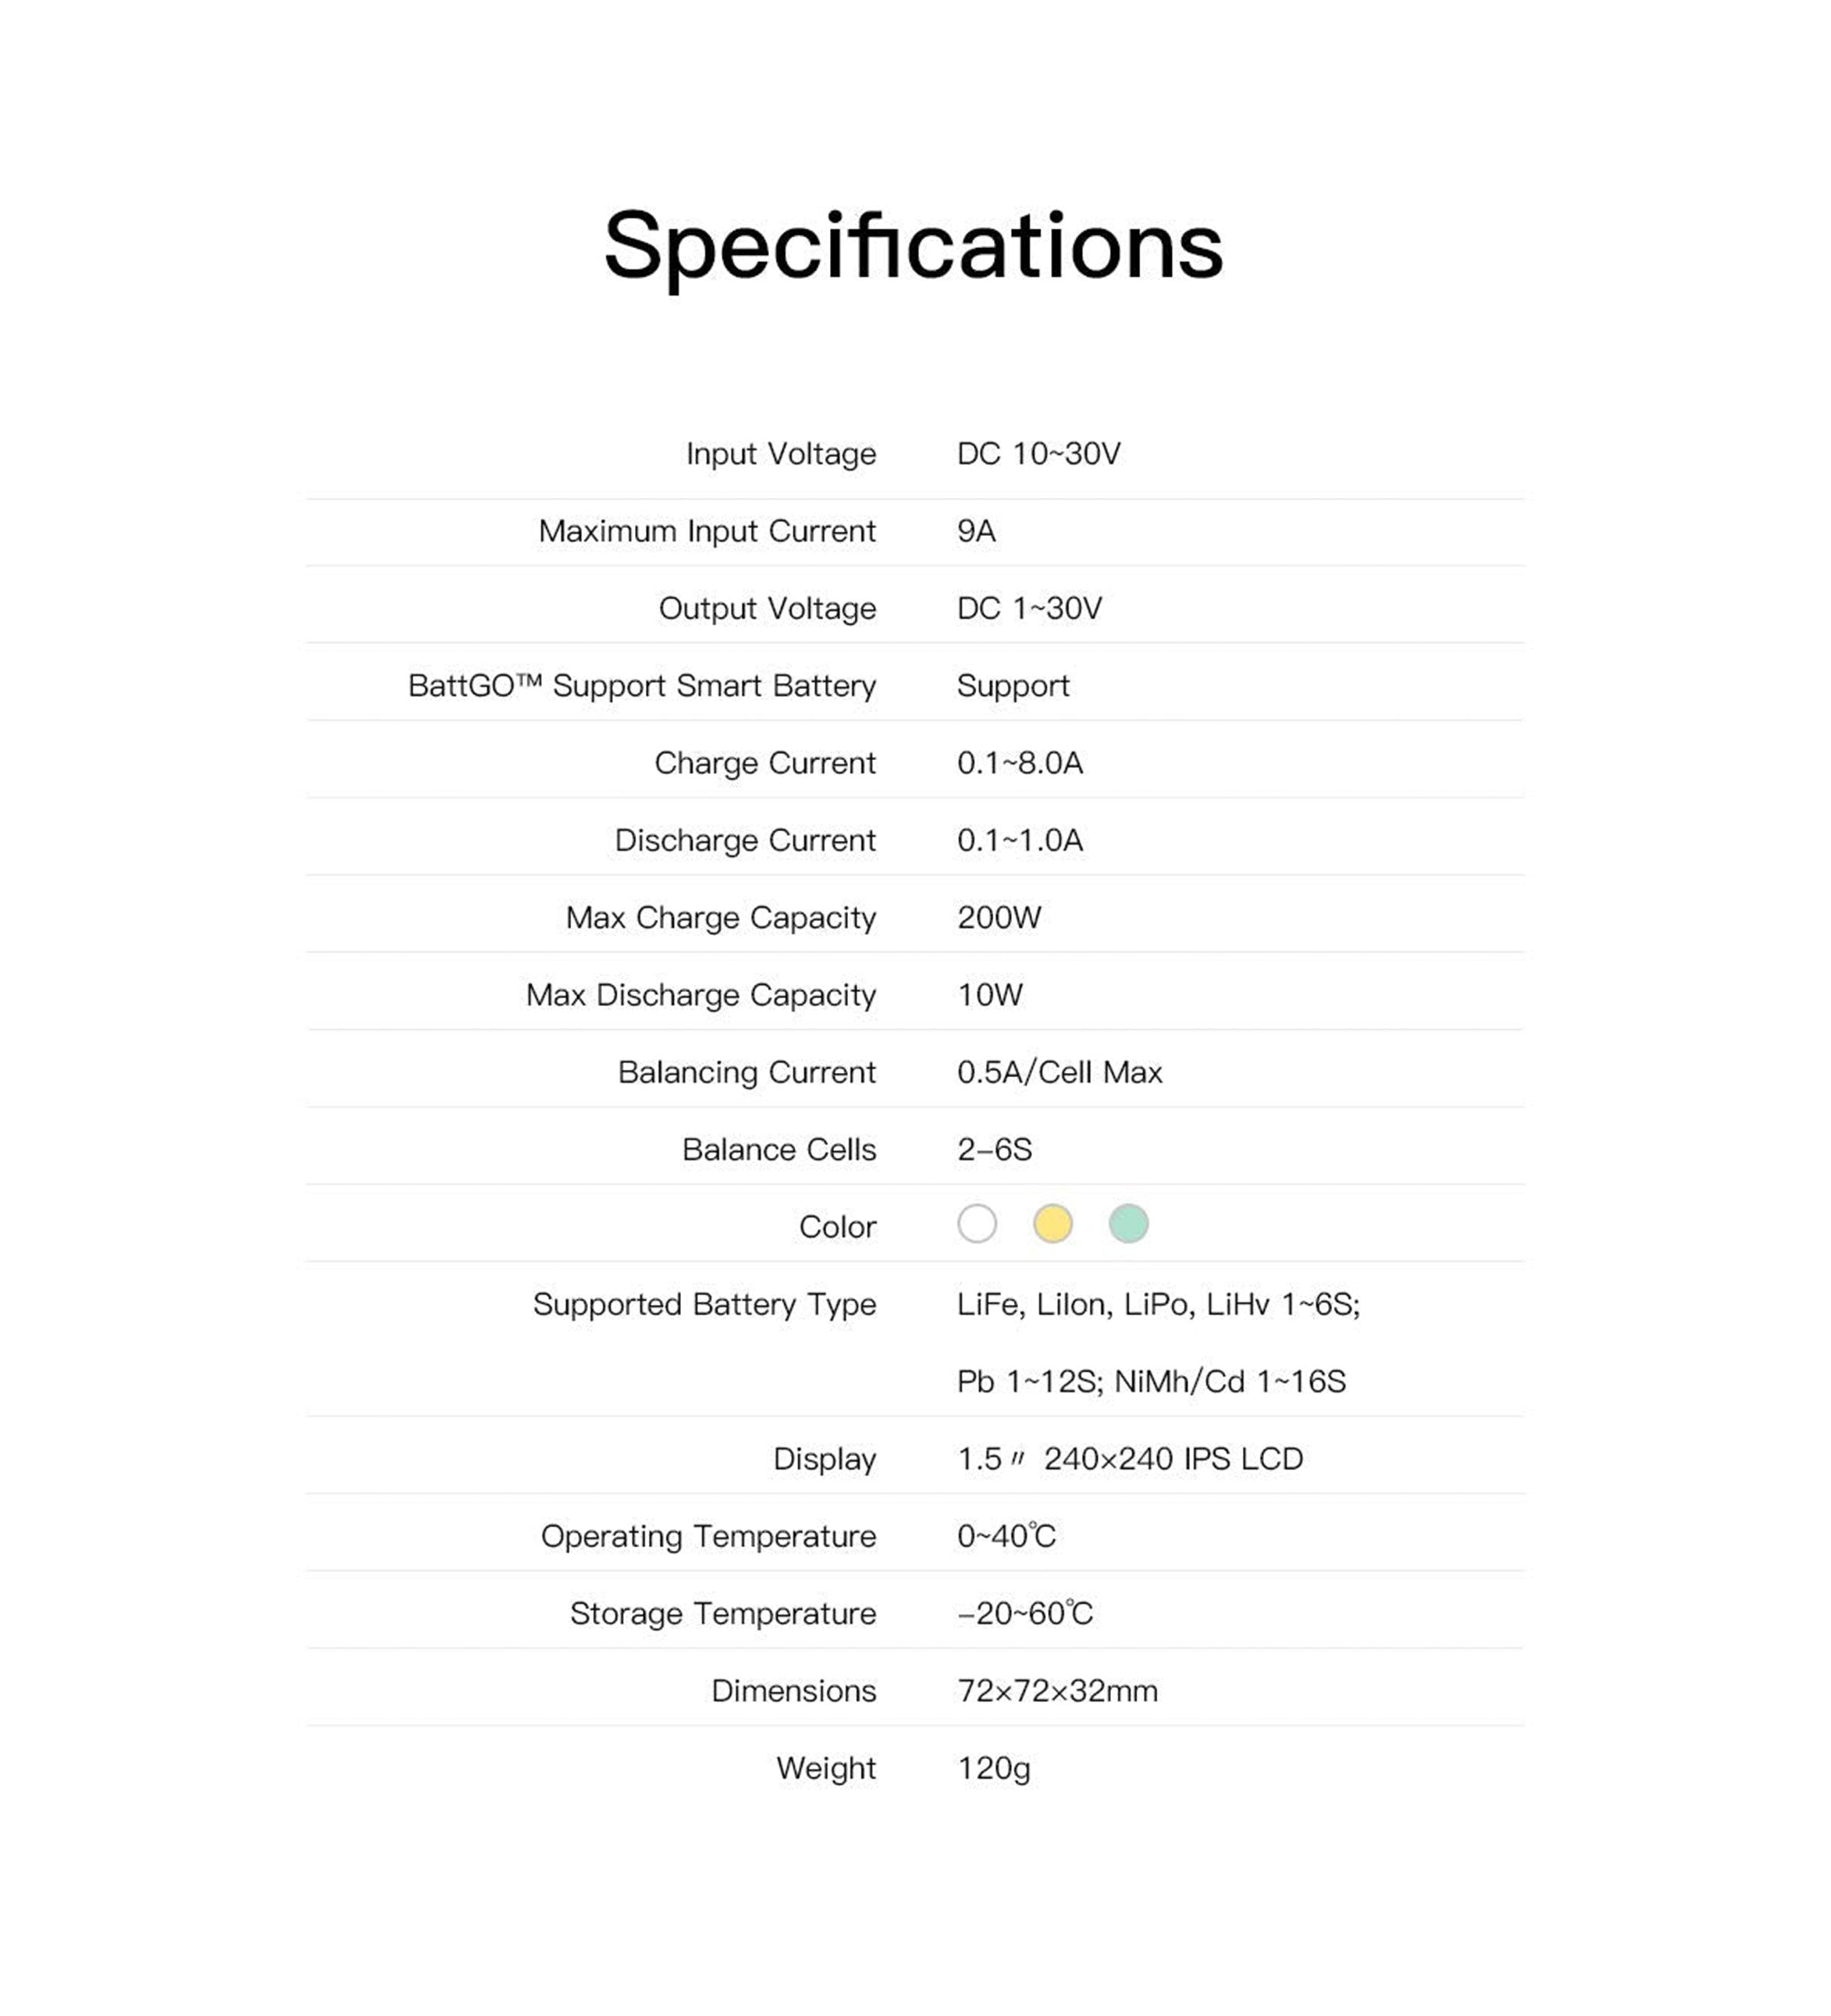Select the Max Discharge Capacity label
This screenshot has height=2016, width=1831.
click(700, 995)
